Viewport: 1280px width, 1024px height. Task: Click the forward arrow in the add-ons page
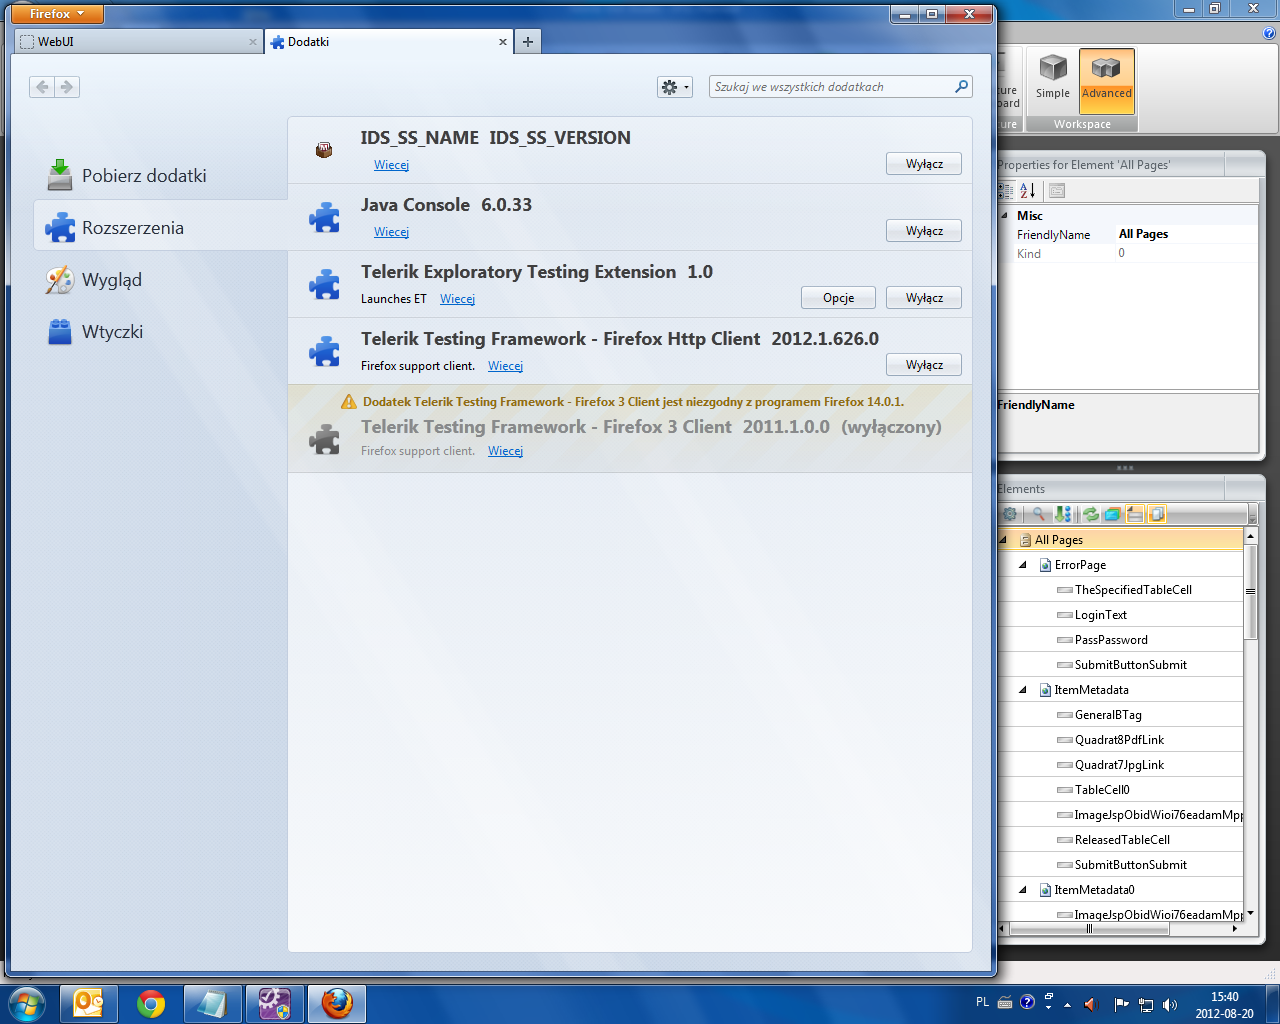click(x=67, y=87)
